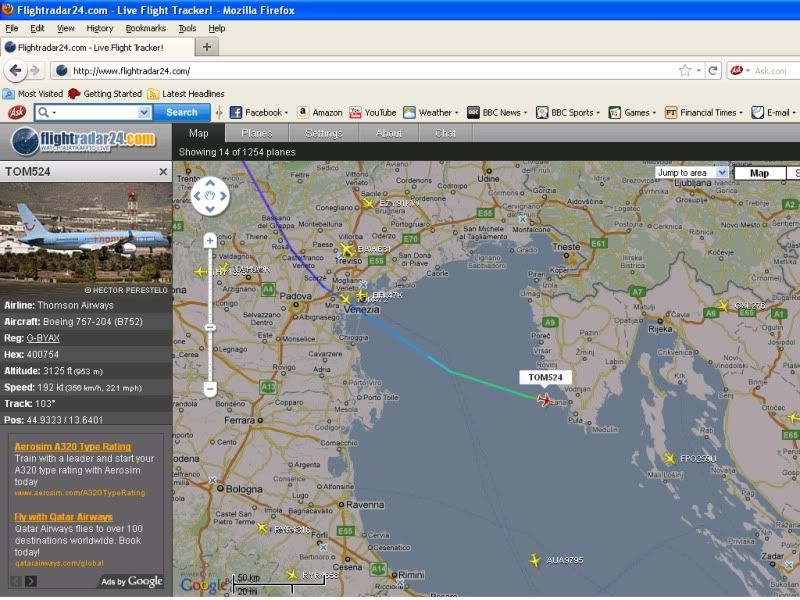
Task: Open the Jump to area dropdown
Action: tap(691, 172)
